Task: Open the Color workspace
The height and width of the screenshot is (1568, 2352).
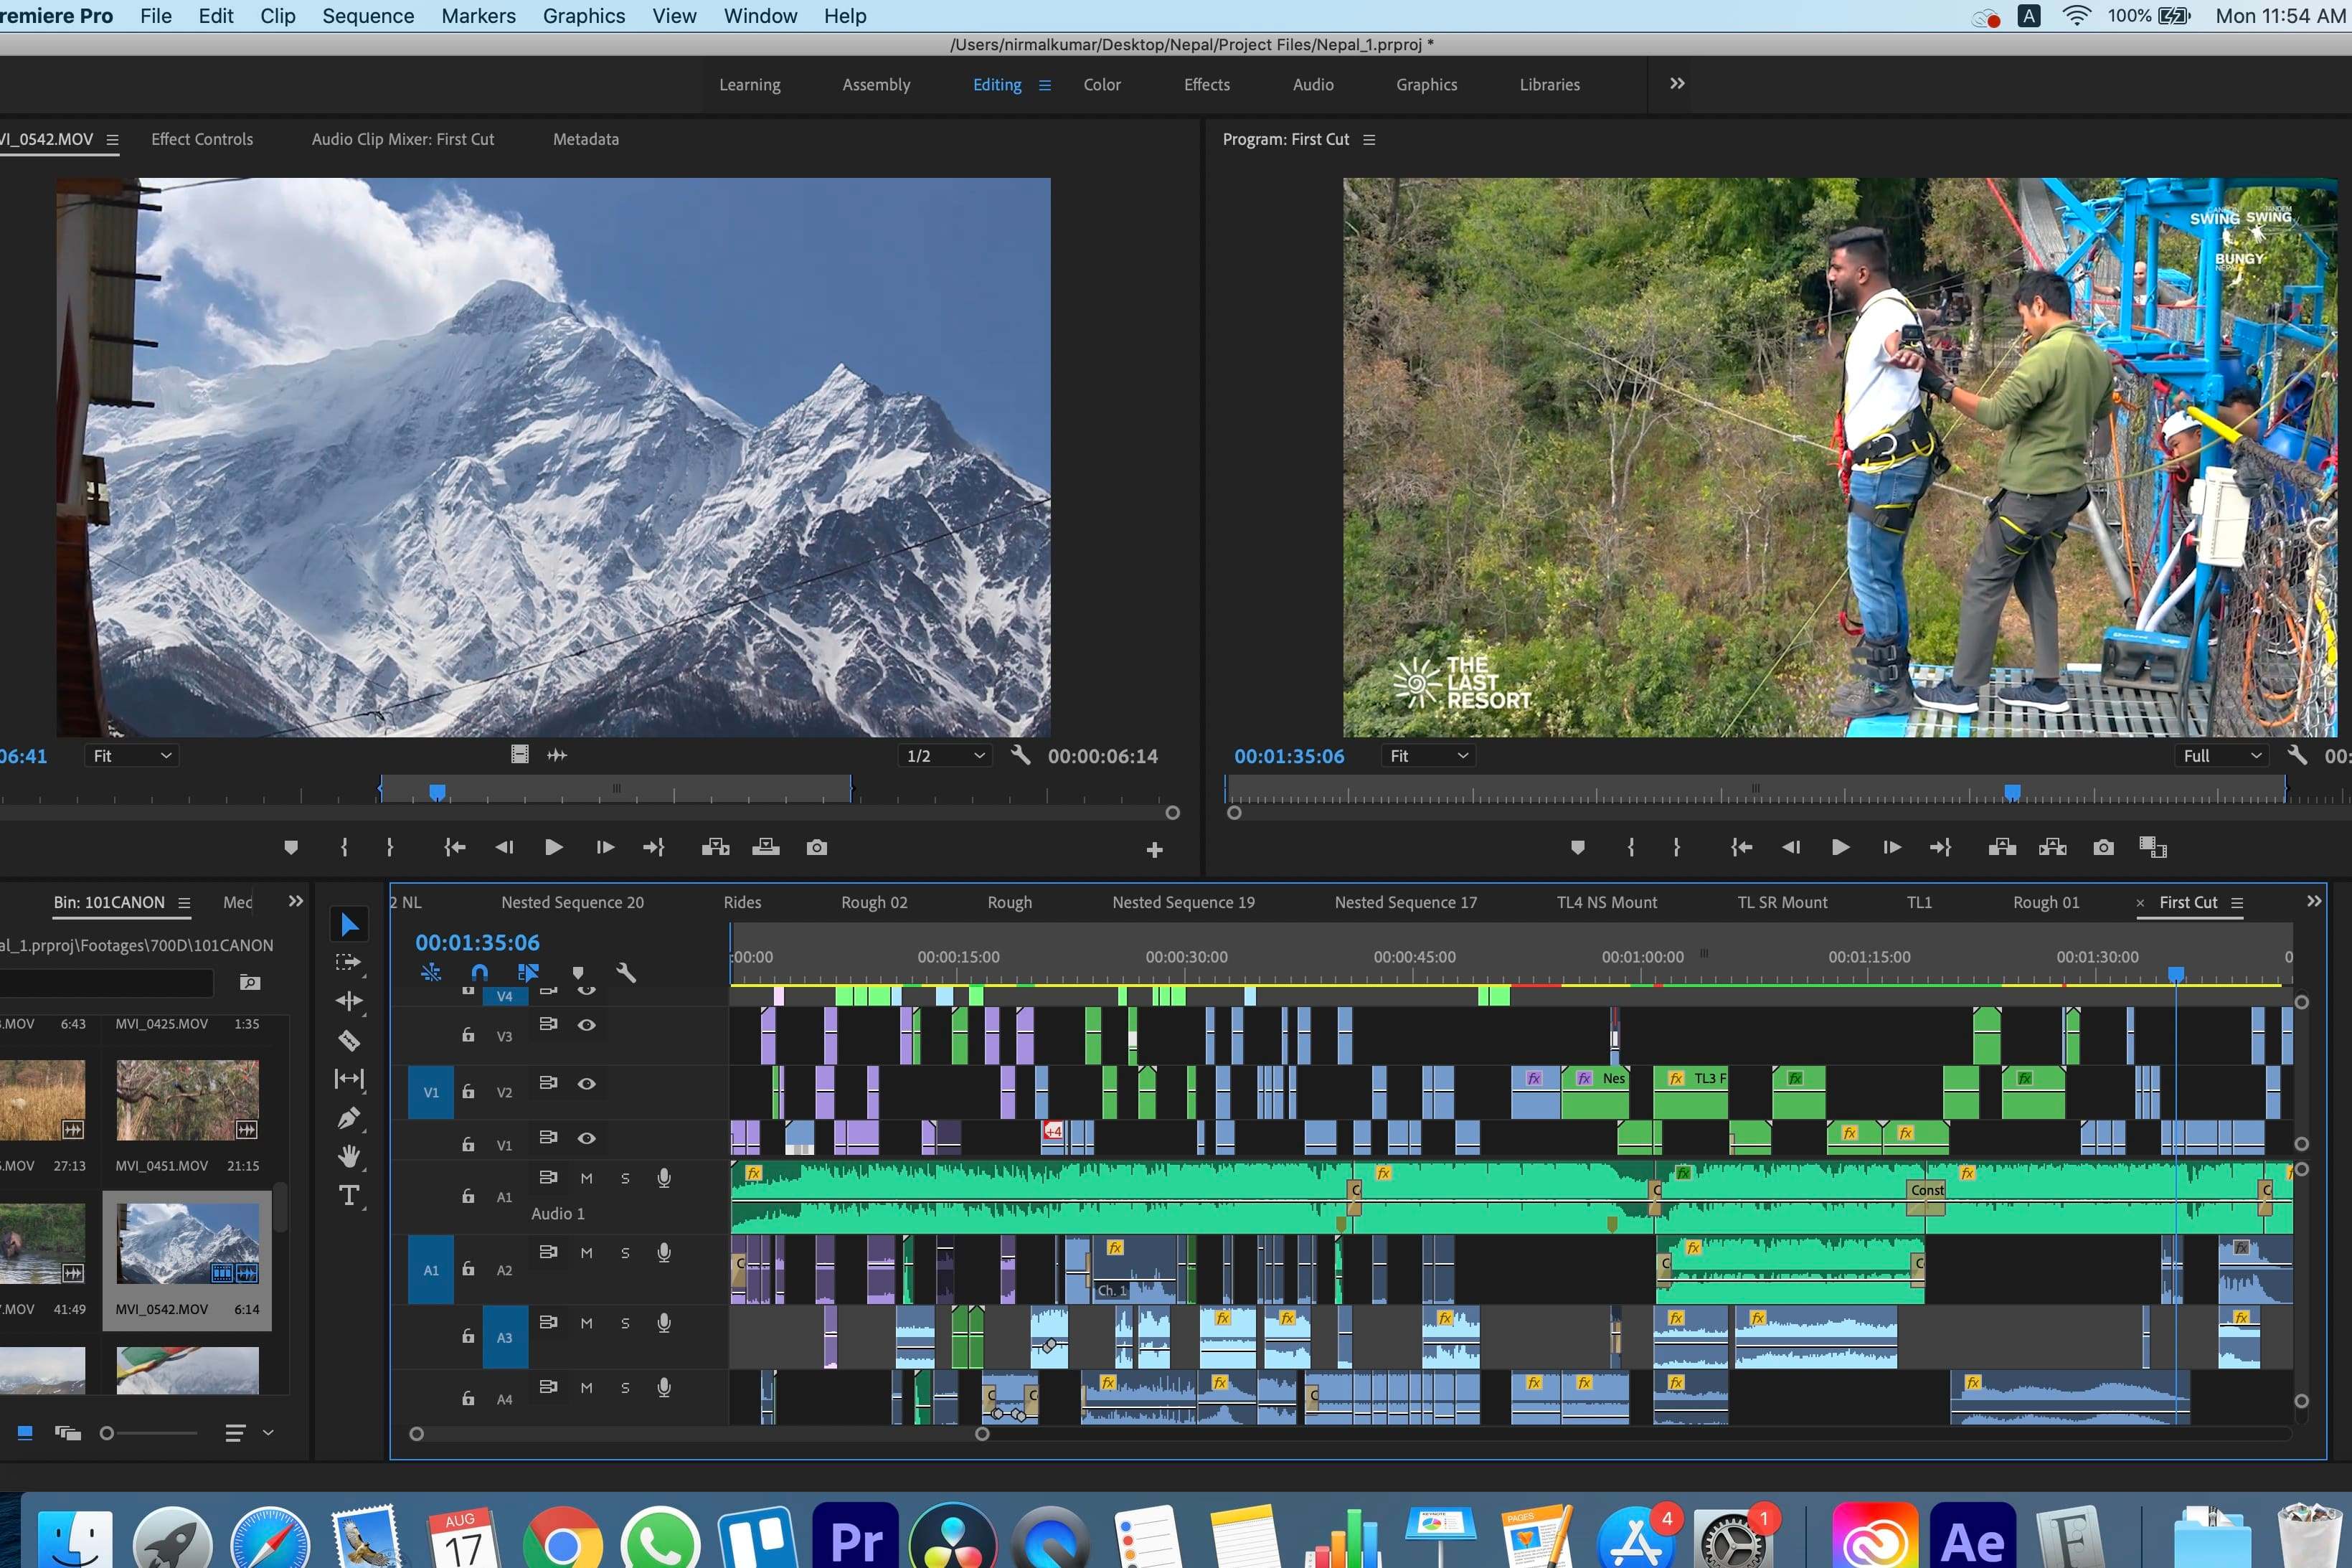Action: click(x=1102, y=85)
